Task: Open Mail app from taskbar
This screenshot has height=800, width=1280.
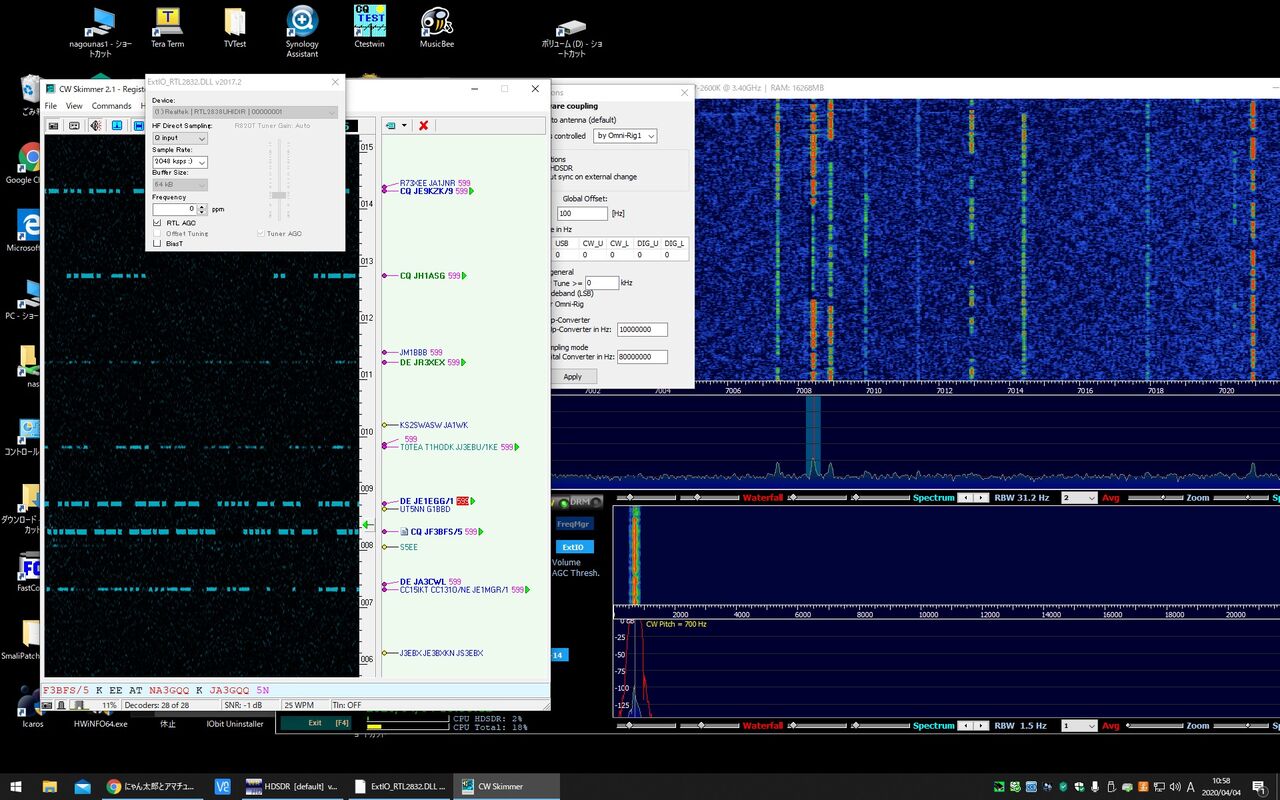Action: [82, 786]
